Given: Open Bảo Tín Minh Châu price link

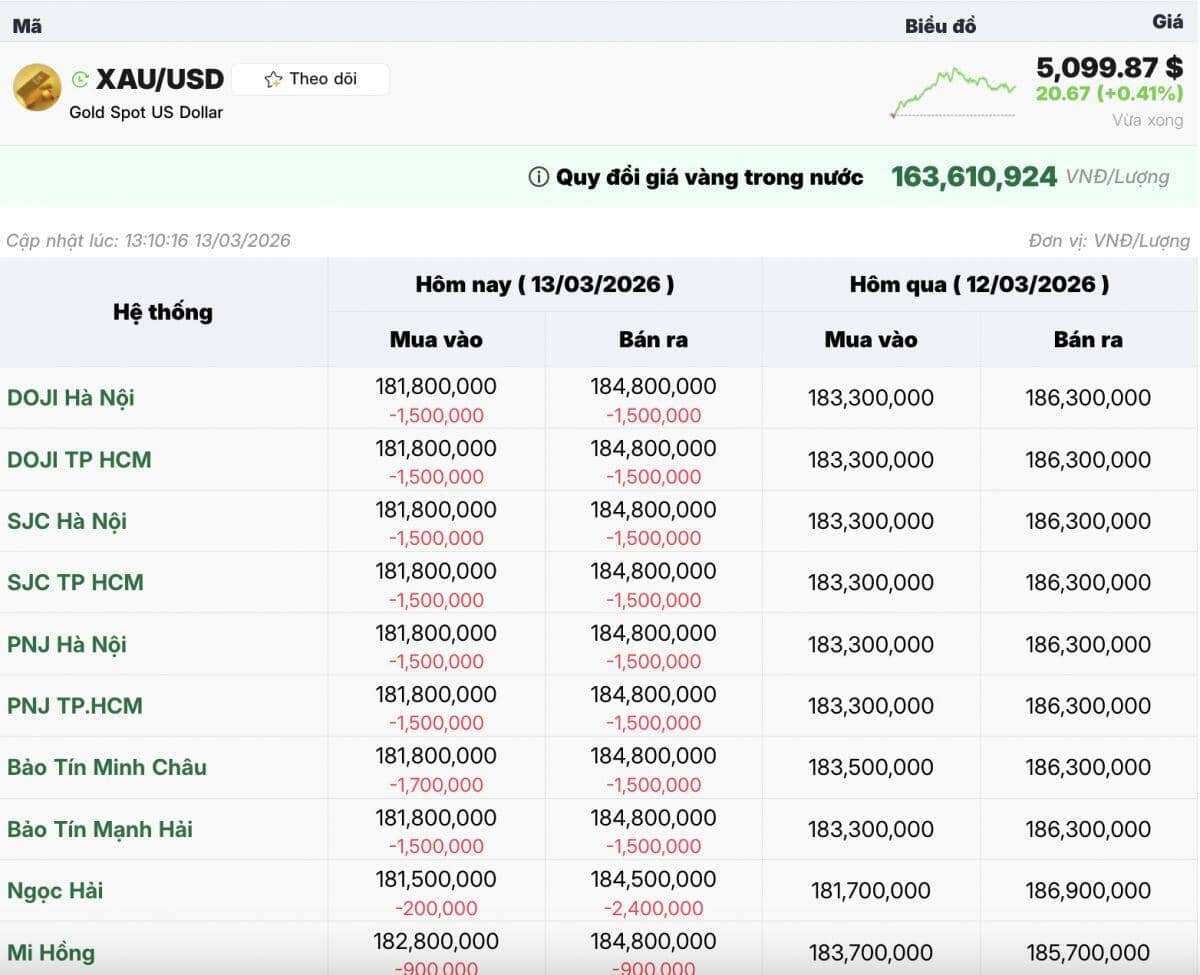Looking at the screenshot, I should (107, 767).
